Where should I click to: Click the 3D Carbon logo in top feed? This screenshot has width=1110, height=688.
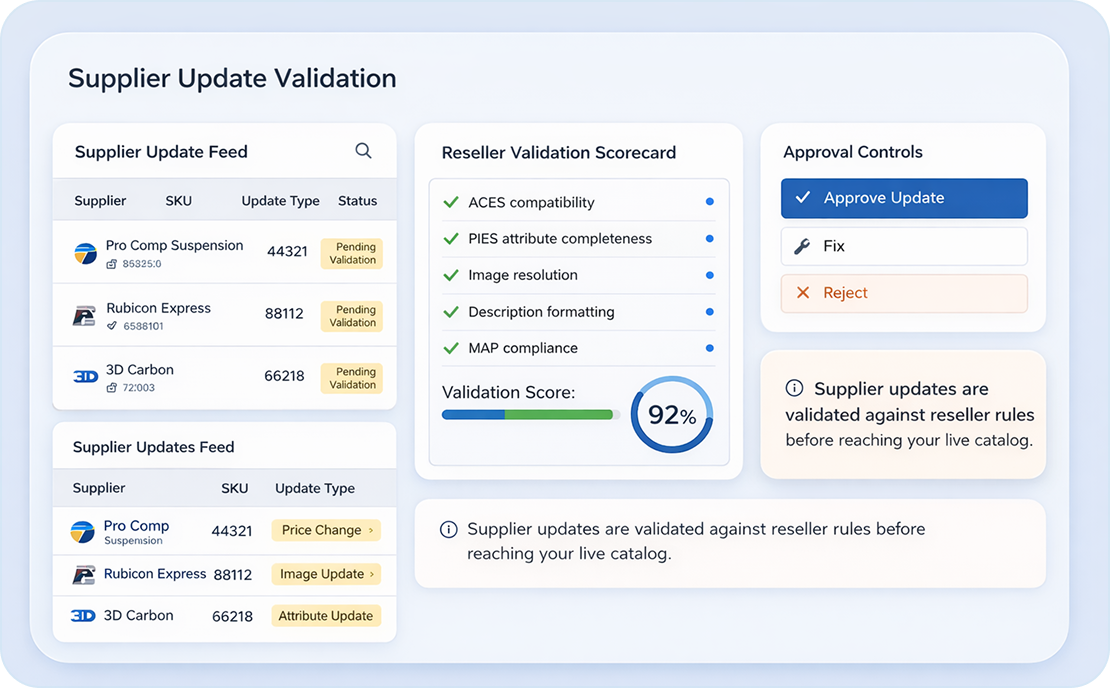tap(85, 377)
